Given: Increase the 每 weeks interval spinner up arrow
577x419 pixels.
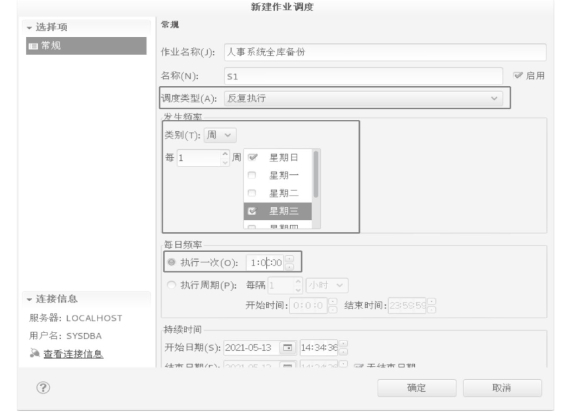Looking at the screenshot, I should [x=225, y=154].
